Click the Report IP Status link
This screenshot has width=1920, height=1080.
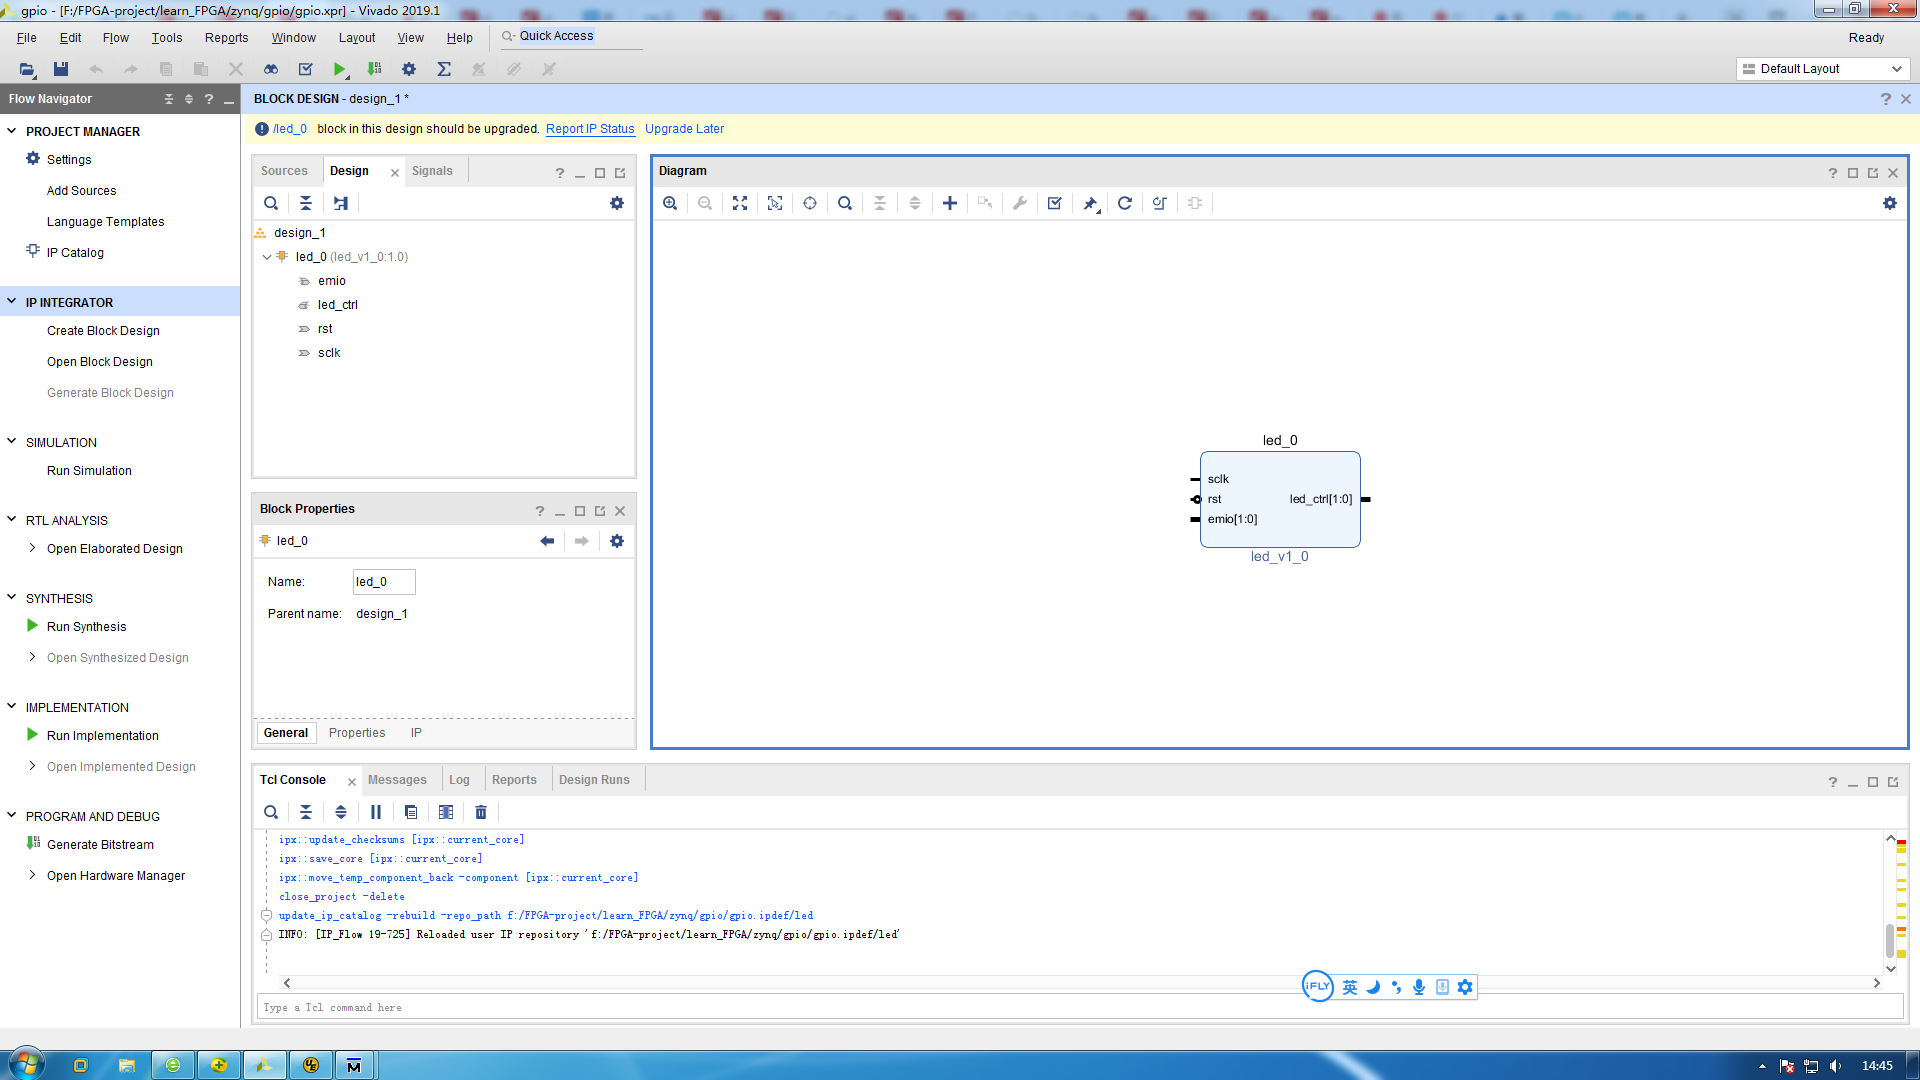click(590, 129)
